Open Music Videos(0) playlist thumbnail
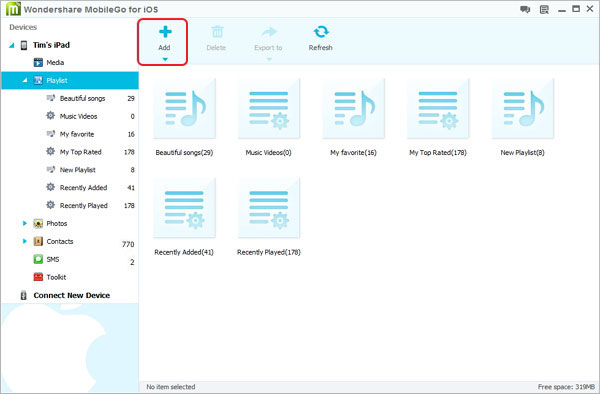 [269, 109]
